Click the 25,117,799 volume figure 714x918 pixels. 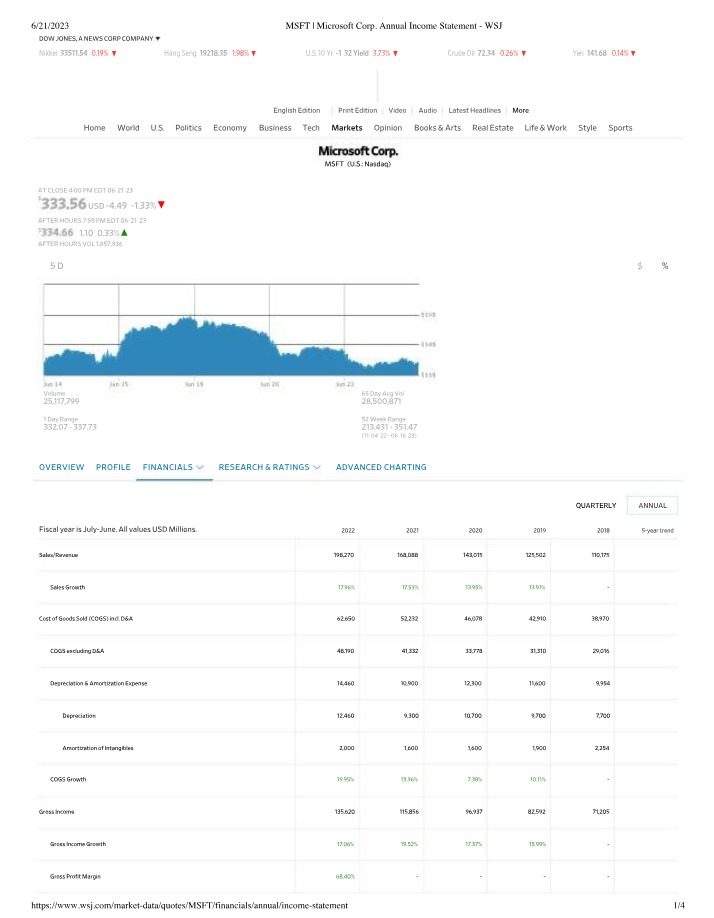coord(61,402)
